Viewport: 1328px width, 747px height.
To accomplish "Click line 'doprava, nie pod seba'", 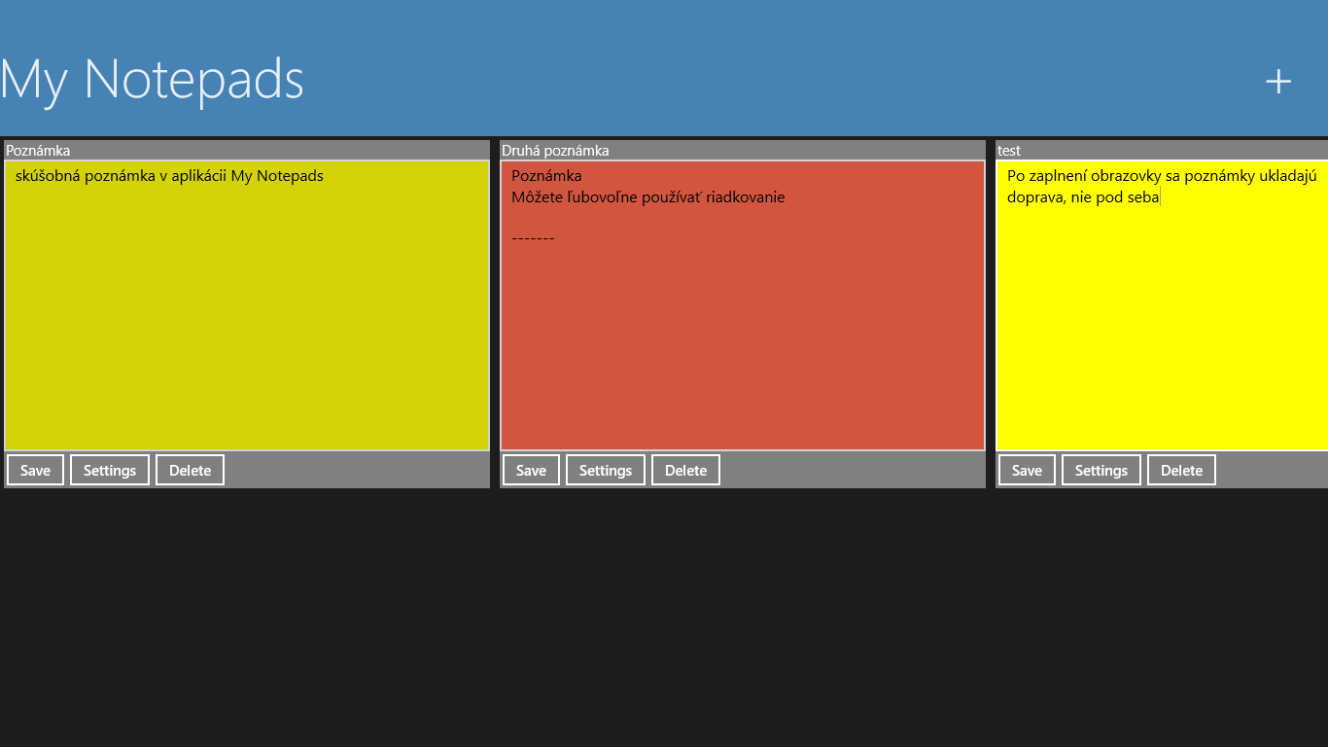I will coord(1083,197).
